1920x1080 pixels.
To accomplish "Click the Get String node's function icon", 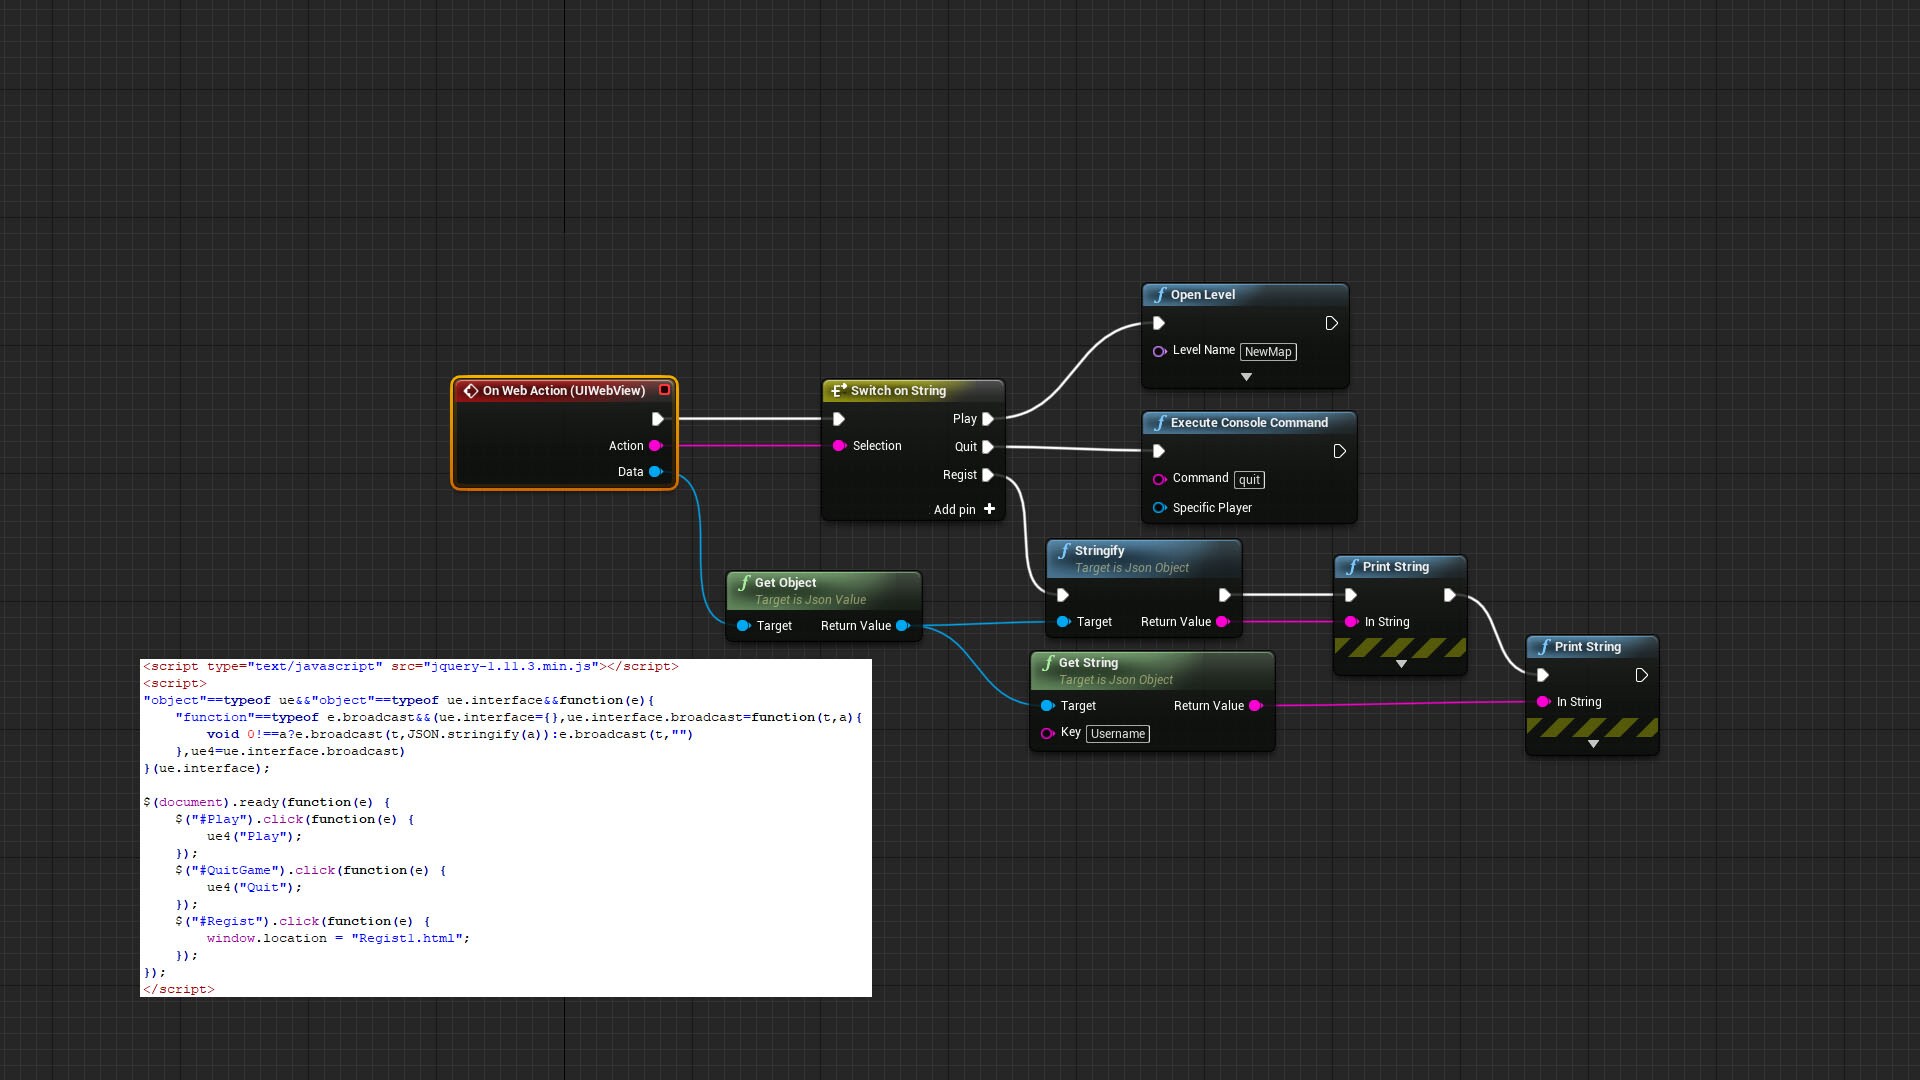I will pyautogui.click(x=1048, y=663).
